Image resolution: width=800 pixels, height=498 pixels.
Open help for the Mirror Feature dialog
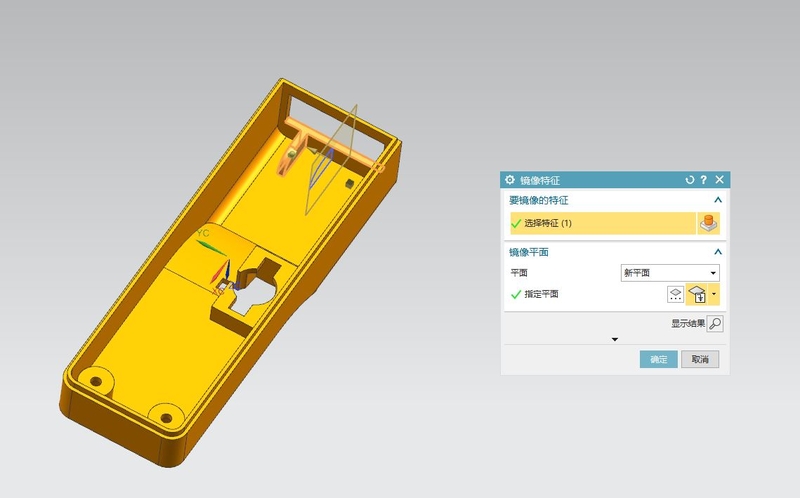point(704,180)
